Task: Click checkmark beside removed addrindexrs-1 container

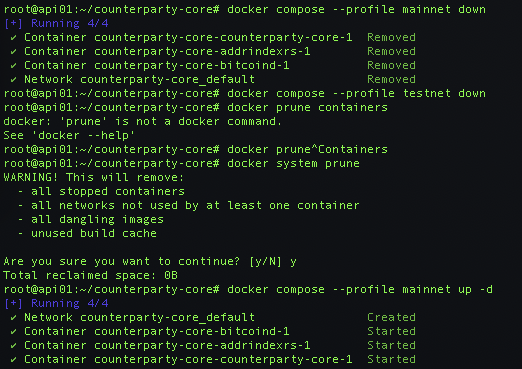Action: (13, 52)
